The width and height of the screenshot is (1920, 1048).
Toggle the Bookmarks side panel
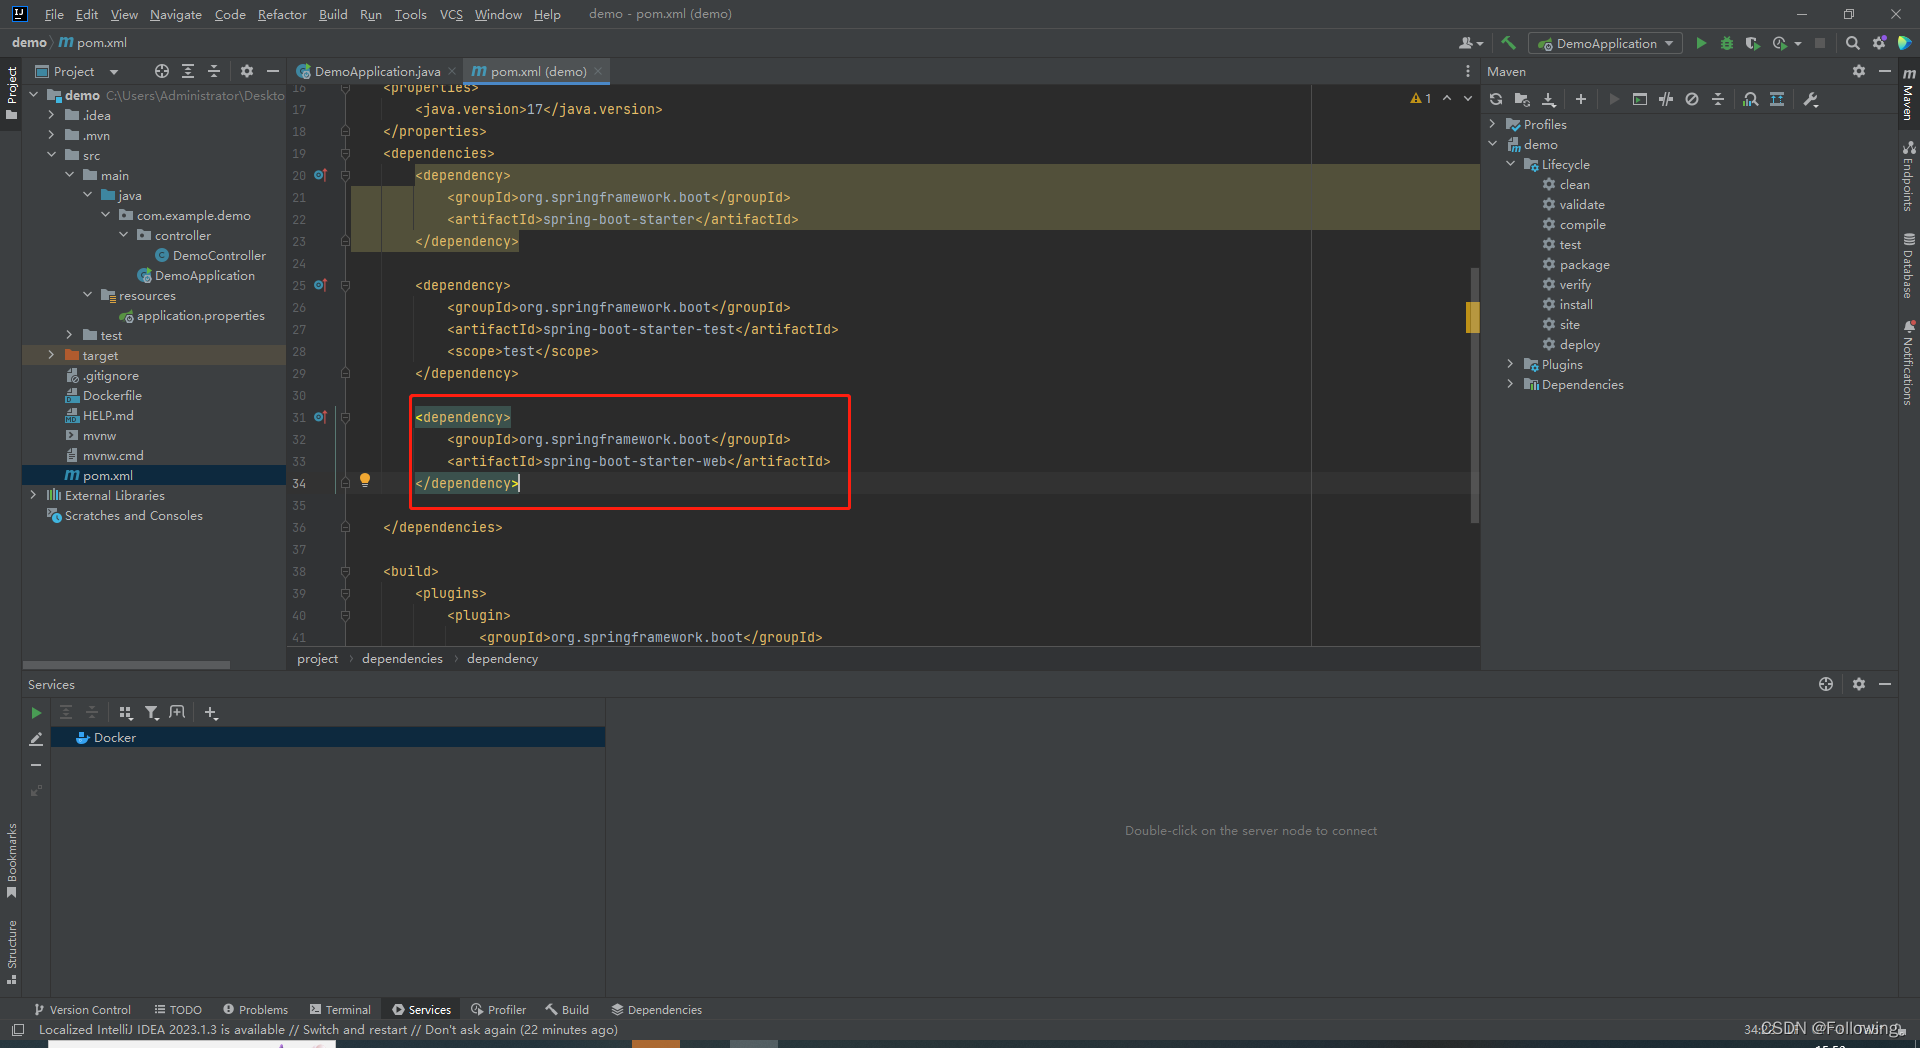[x=12, y=859]
